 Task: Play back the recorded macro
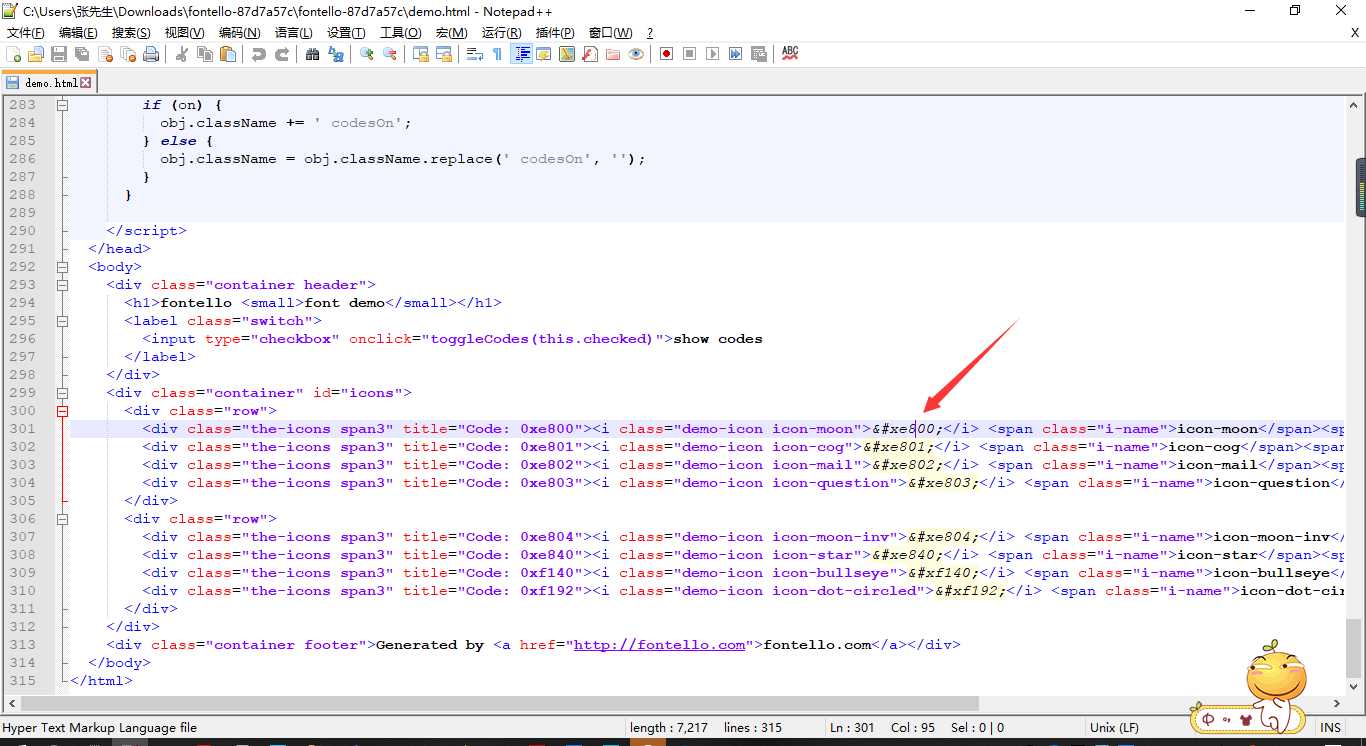click(713, 54)
